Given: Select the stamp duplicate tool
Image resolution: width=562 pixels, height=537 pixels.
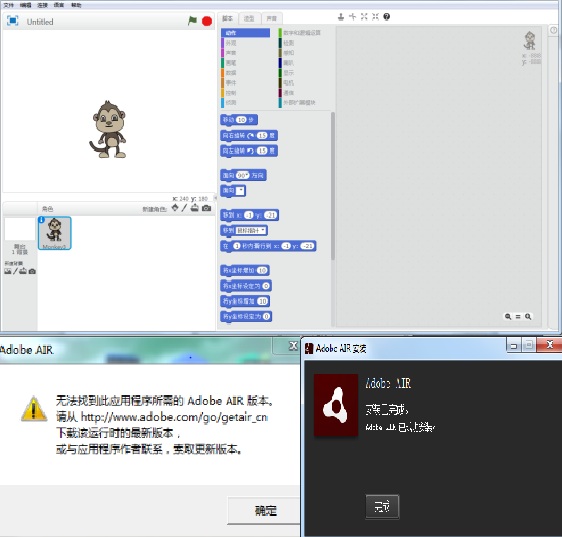Looking at the screenshot, I should (x=341, y=17).
